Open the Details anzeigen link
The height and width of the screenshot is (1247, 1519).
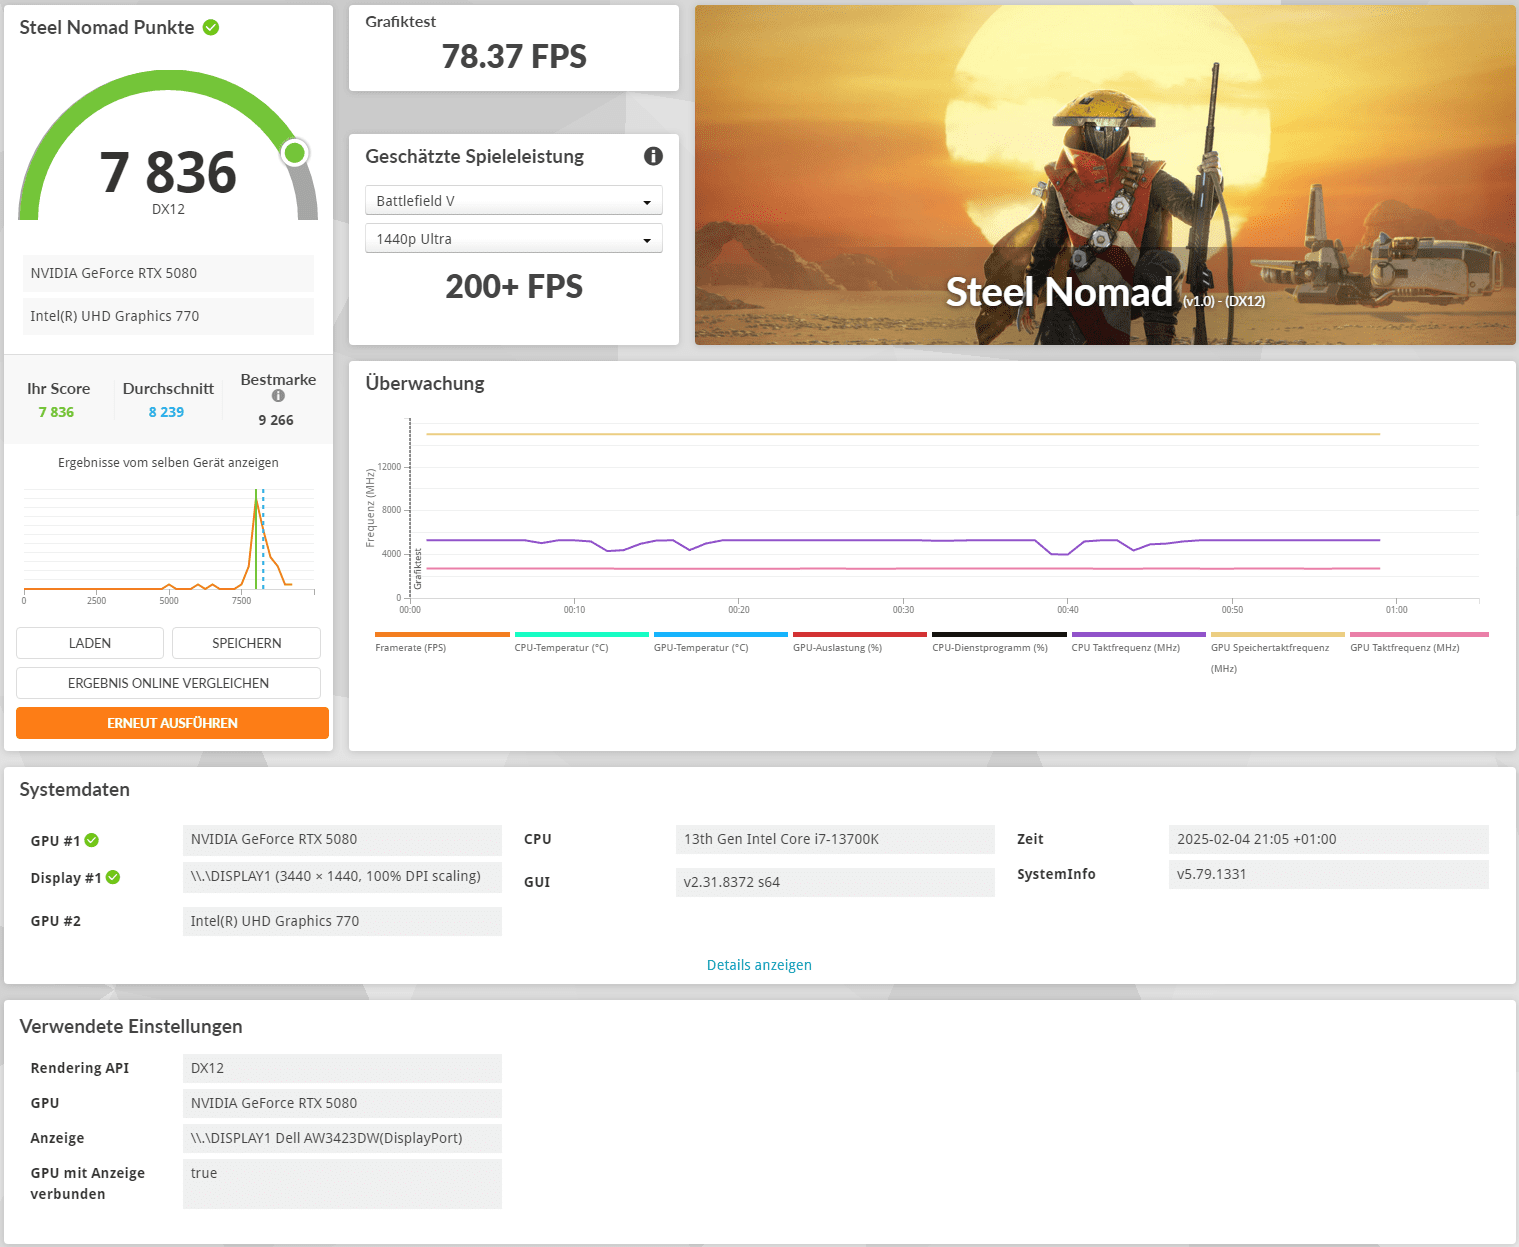[759, 965]
